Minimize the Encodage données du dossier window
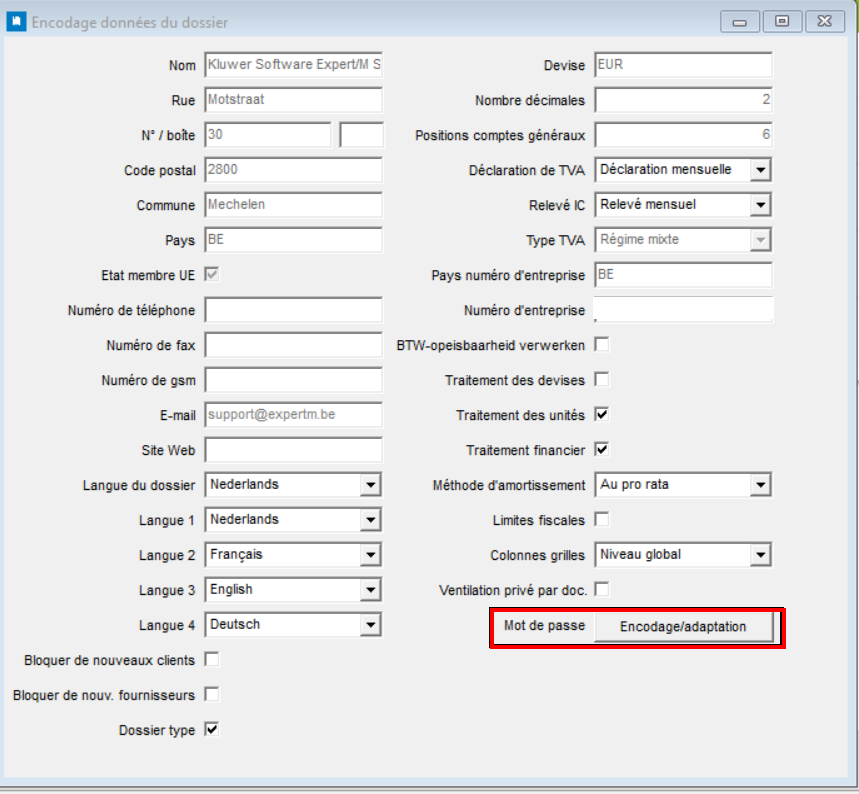Image resolution: width=859 pixels, height=794 pixels. click(740, 22)
